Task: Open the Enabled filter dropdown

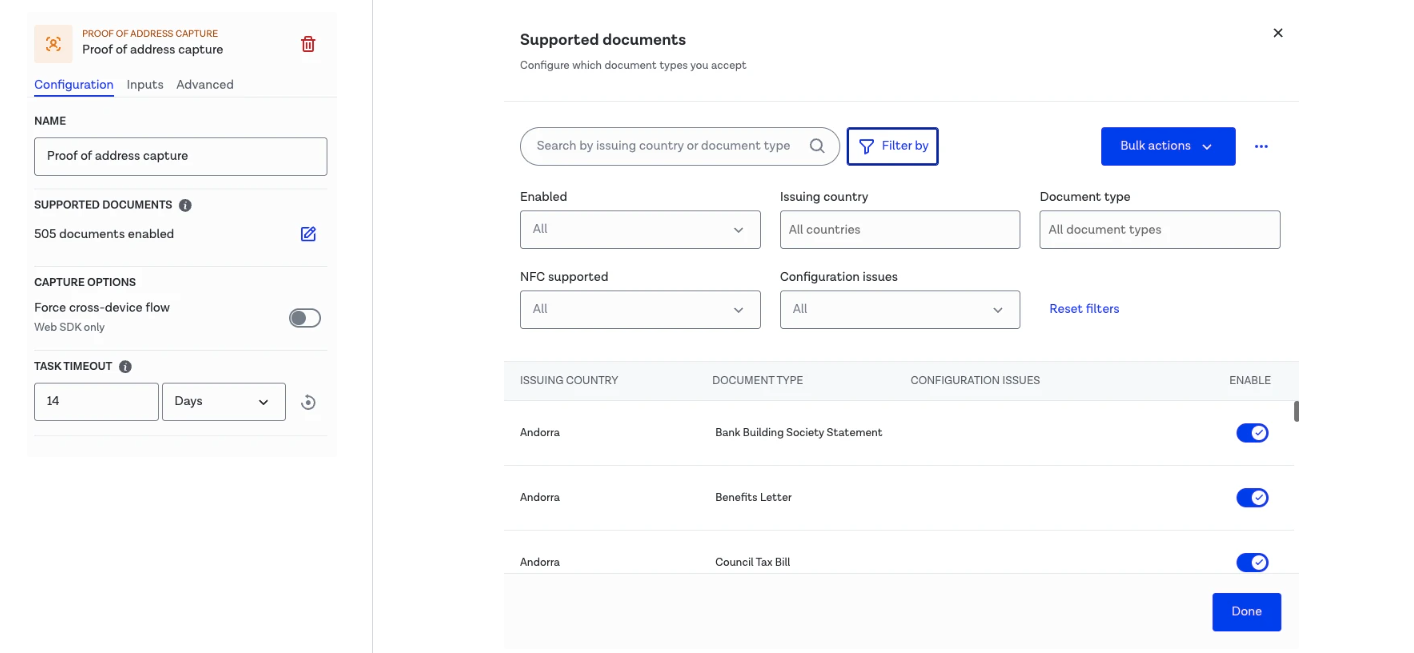Action: (x=640, y=230)
